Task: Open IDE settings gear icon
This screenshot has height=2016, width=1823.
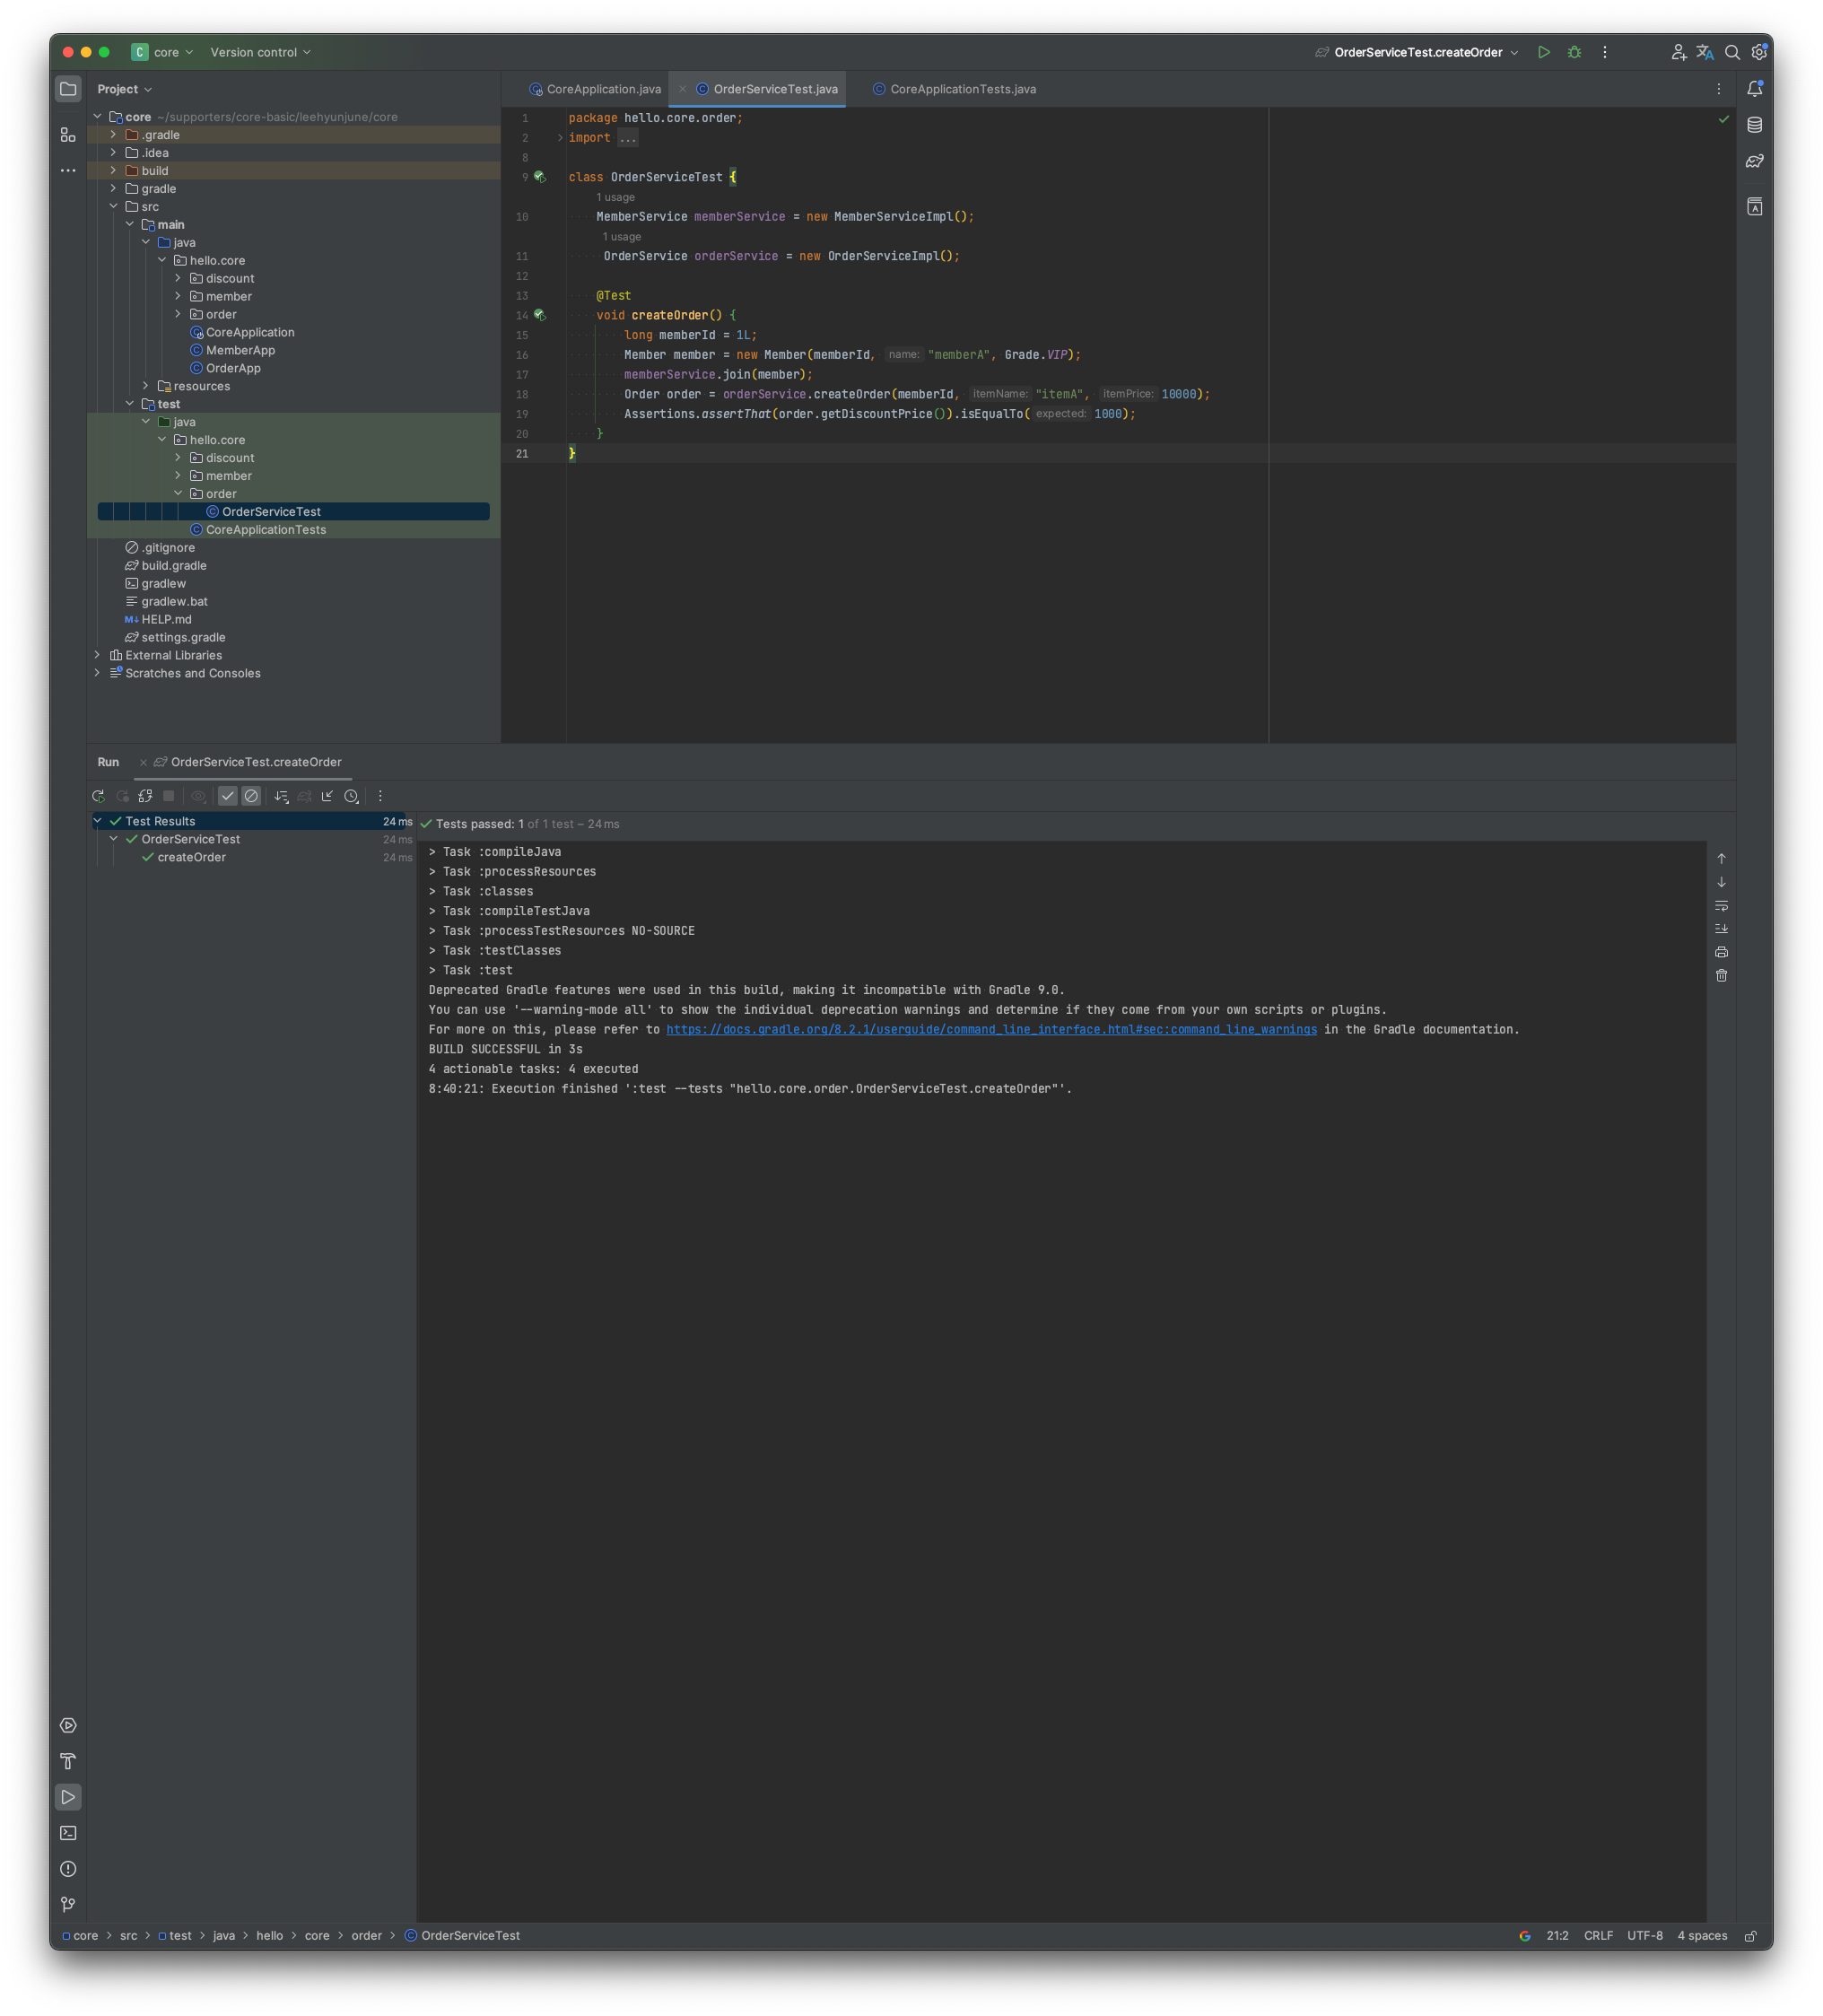Action: tap(1759, 52)
